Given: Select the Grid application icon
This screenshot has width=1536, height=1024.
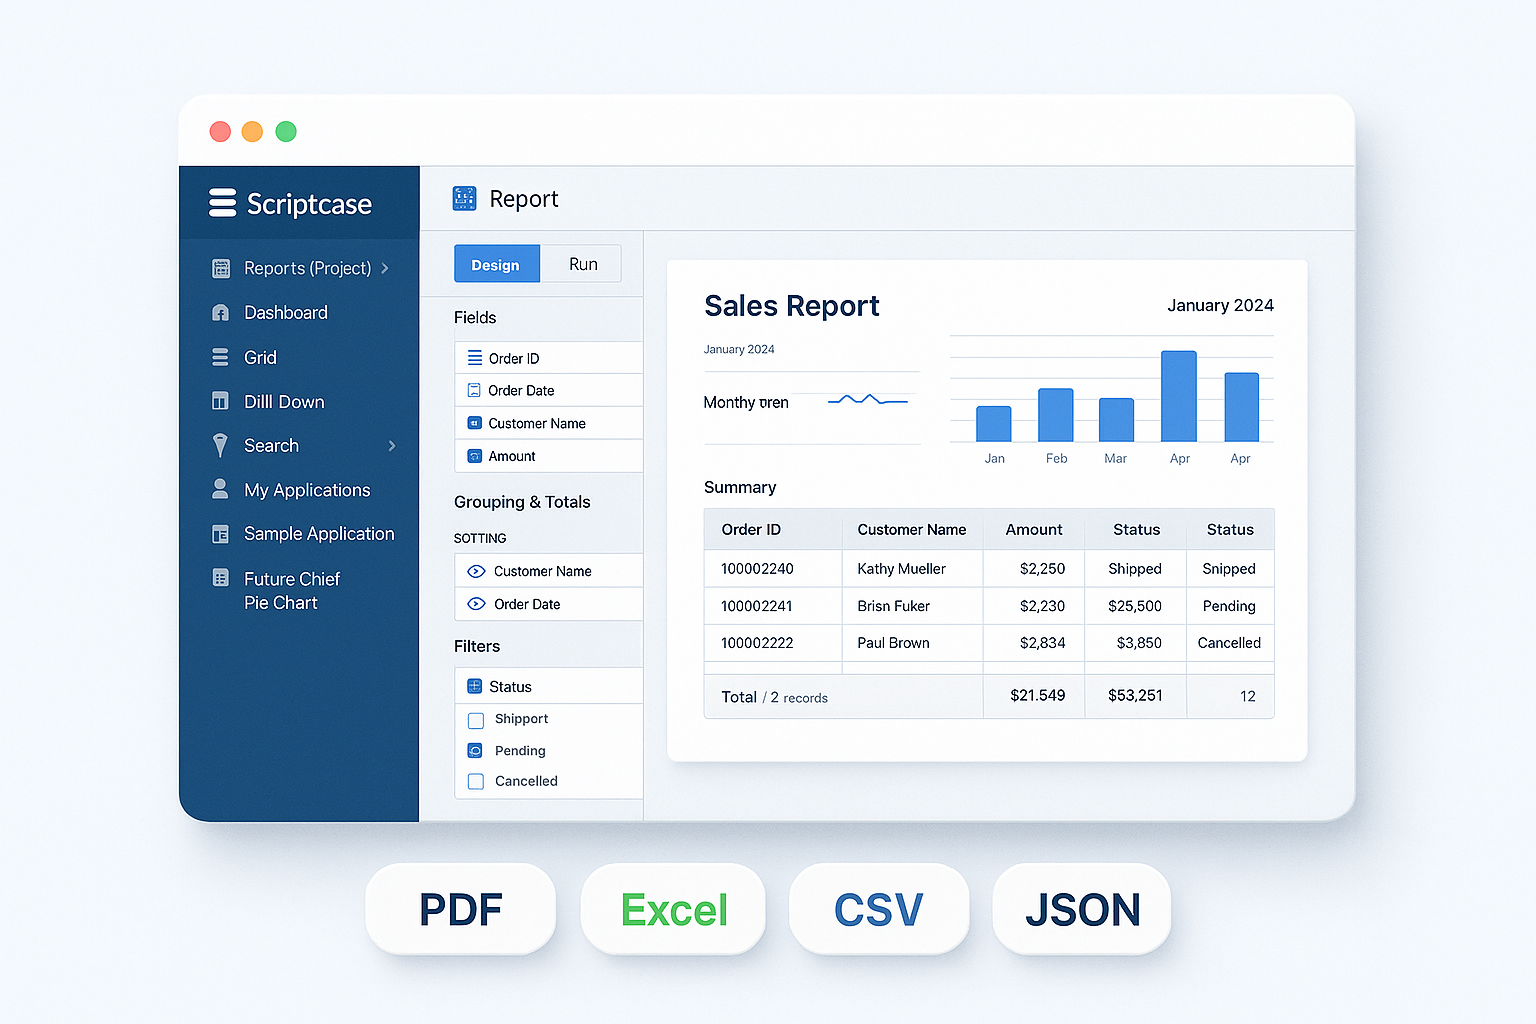Looking at the screenshot, I should (220, 357).
